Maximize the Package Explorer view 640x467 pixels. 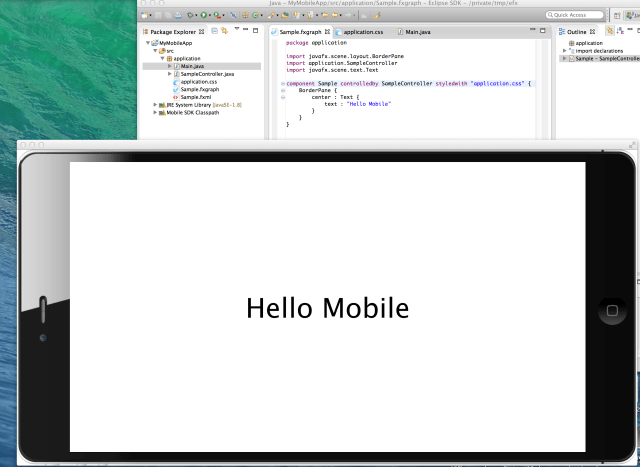click(256, 30)
